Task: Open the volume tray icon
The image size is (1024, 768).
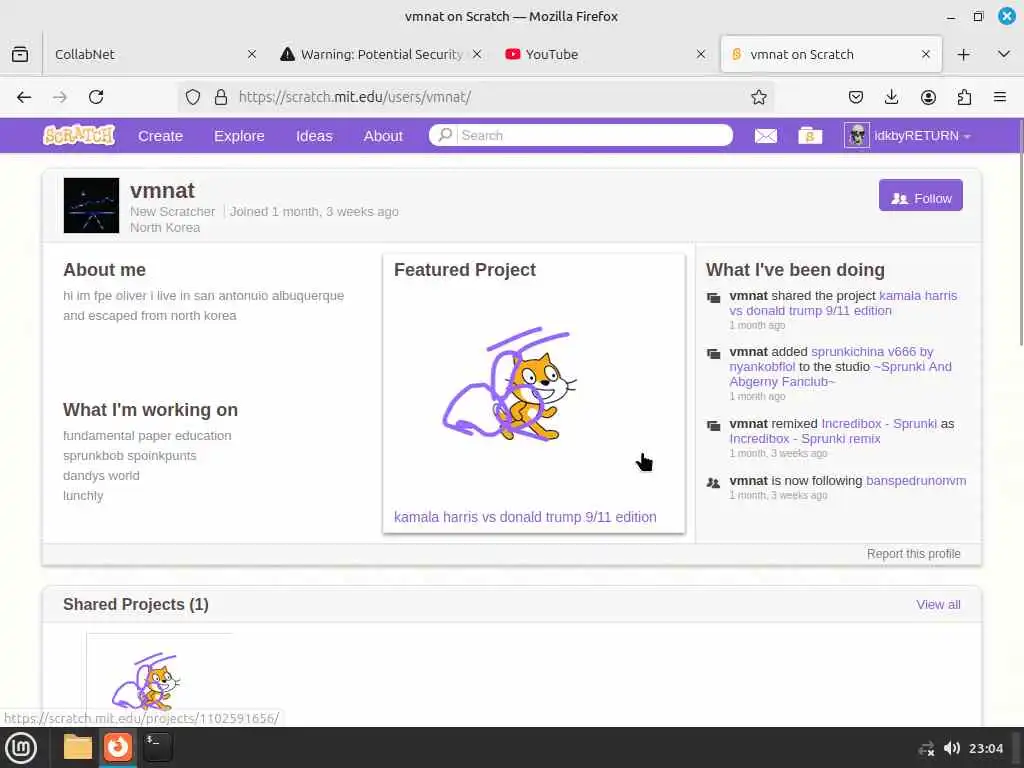Action: (x=952, y=748)
